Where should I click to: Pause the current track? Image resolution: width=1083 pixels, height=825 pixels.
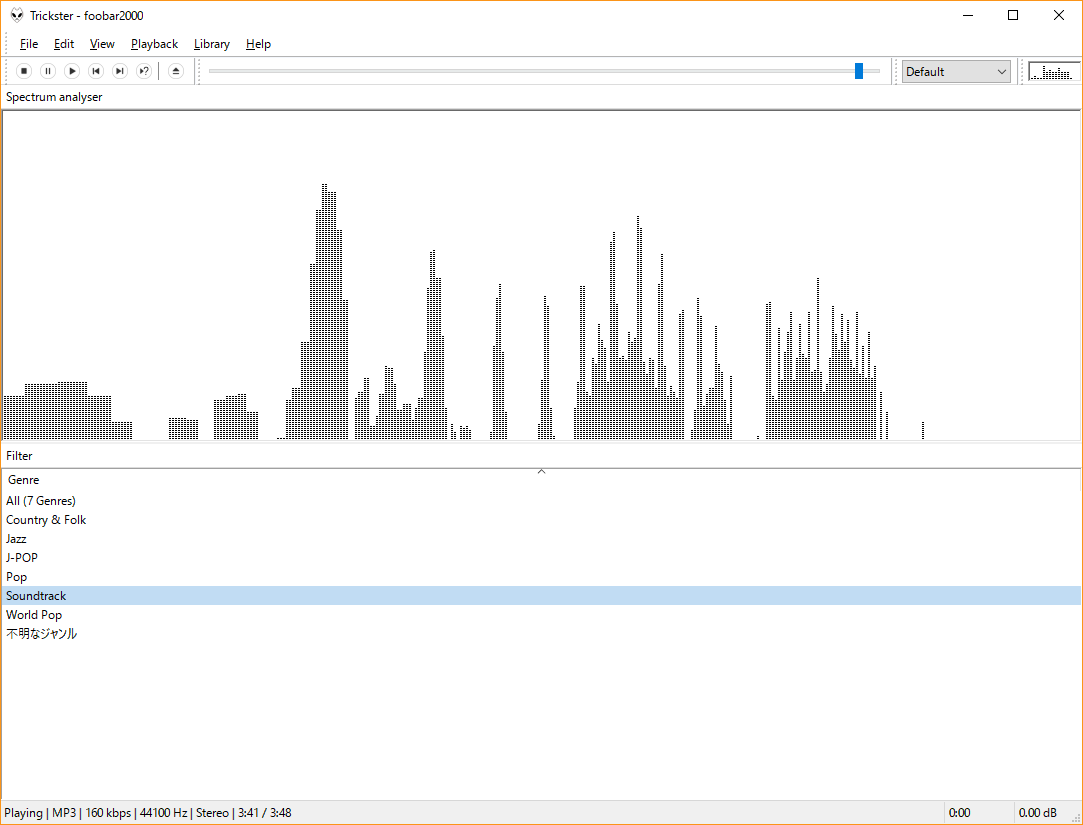48,71
